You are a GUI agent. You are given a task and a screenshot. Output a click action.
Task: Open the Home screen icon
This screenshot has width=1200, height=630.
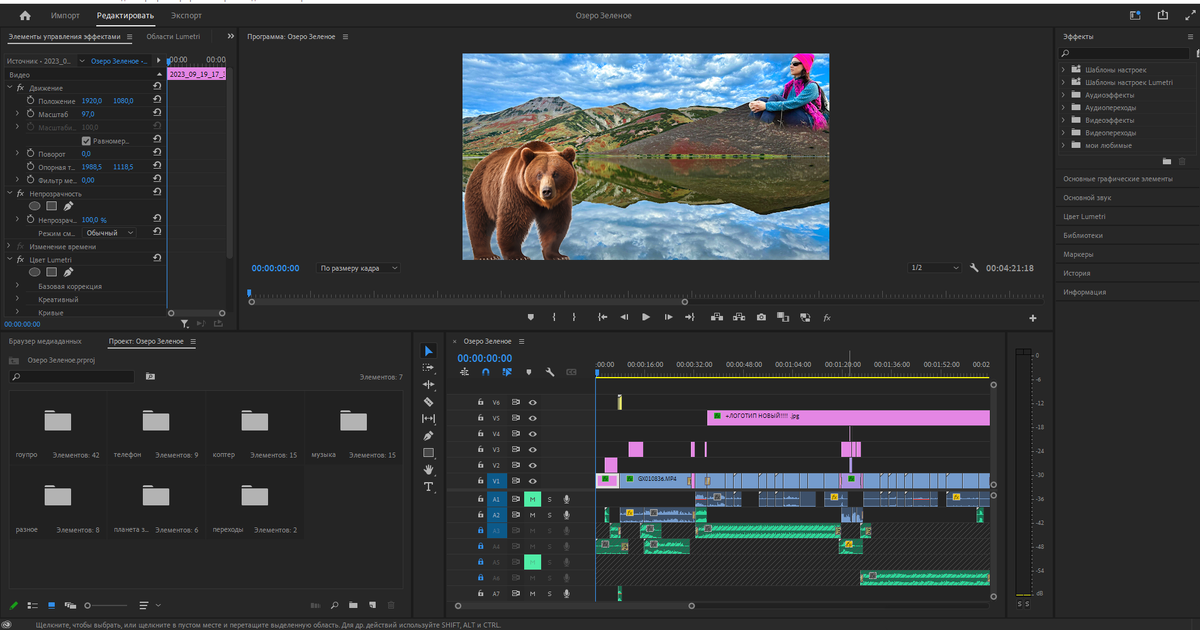pos(25,16)
